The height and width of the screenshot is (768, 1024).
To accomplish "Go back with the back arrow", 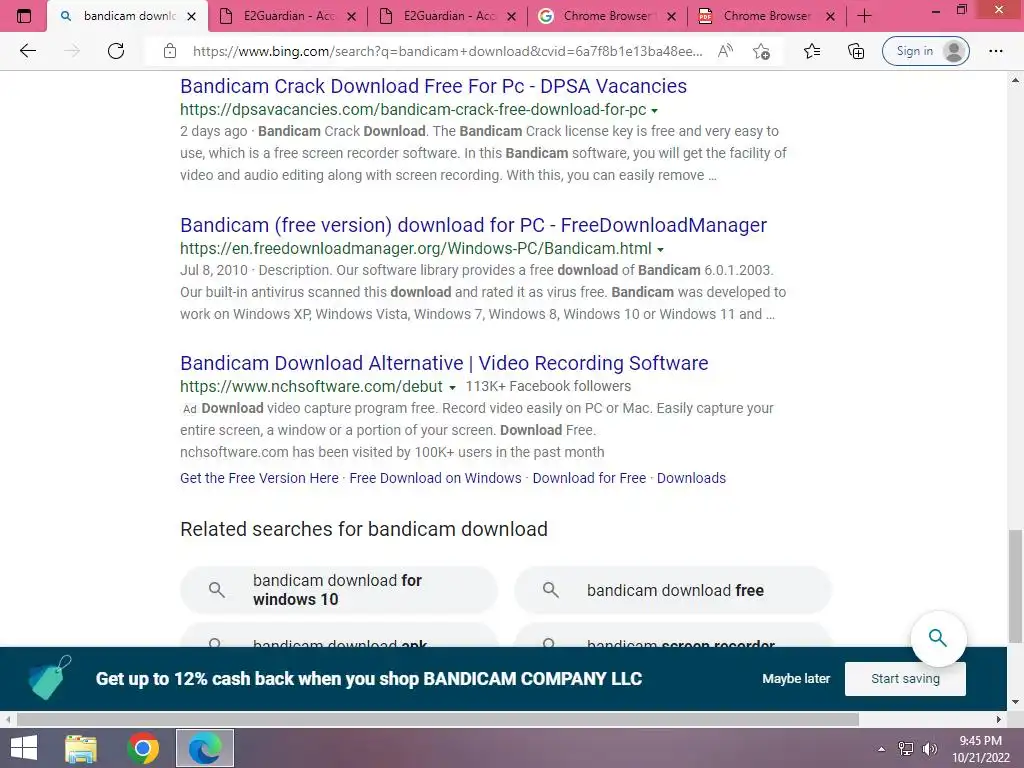I will pyautogui.click(x=27, y=51).
